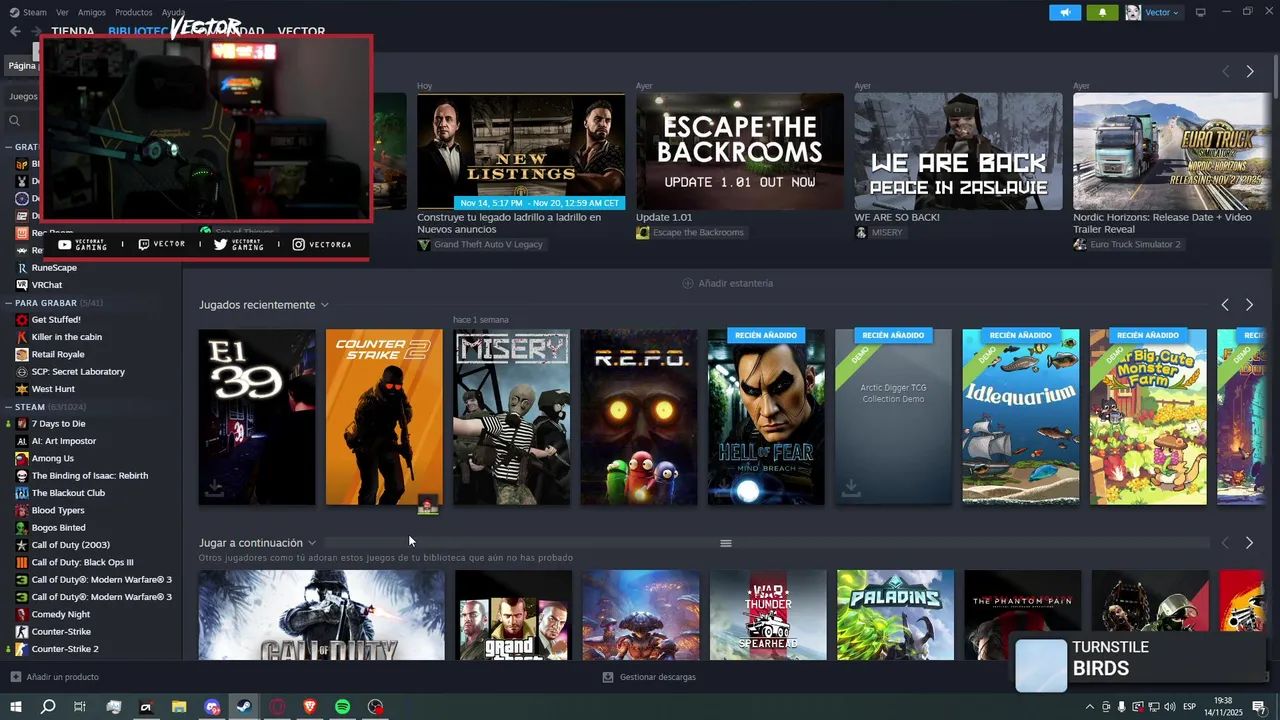The image size is (1280, 720).
Task: Open File Explorer from the taskbar
Action: [179, 707]
